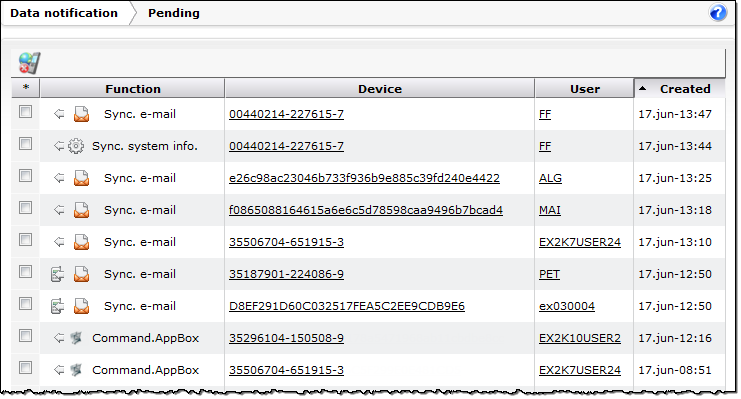741x399 pixels.
Task: Click envelope icon in first Sync. e-mail row
Action: (81, 114)
